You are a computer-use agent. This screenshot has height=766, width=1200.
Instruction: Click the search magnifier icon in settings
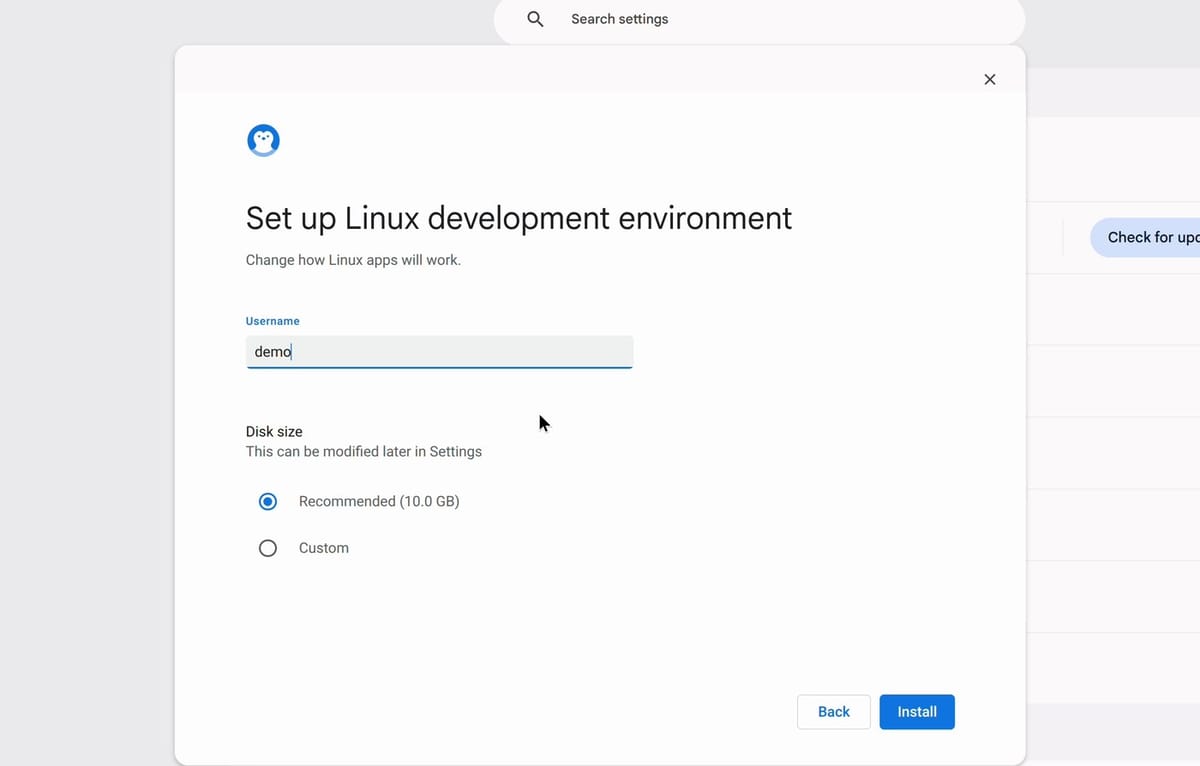(x=535, y=19)
